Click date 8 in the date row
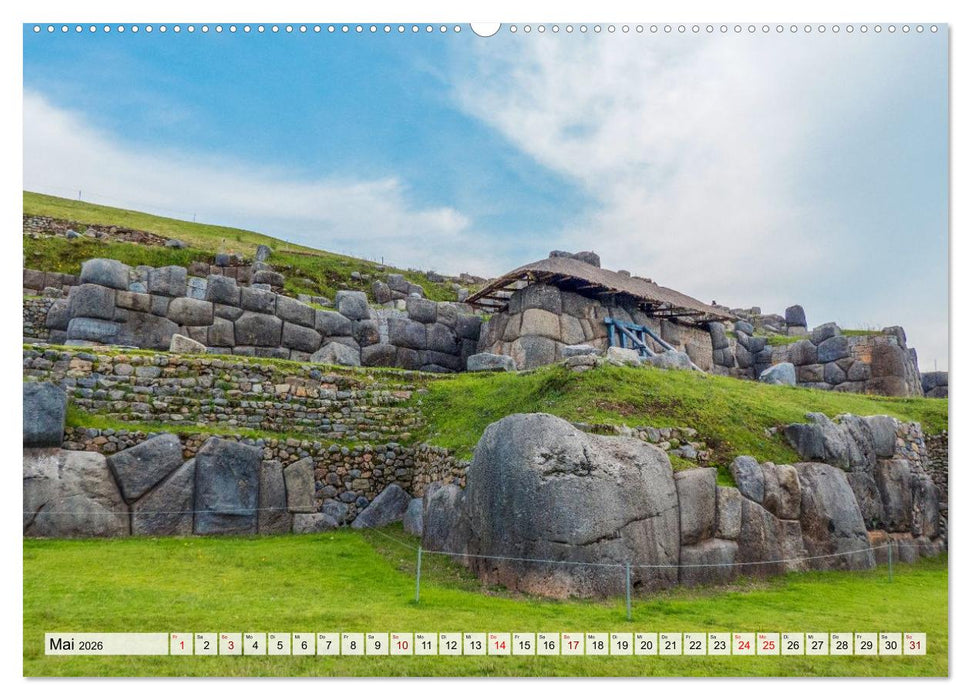971x700 pixels. coord(355,647)
